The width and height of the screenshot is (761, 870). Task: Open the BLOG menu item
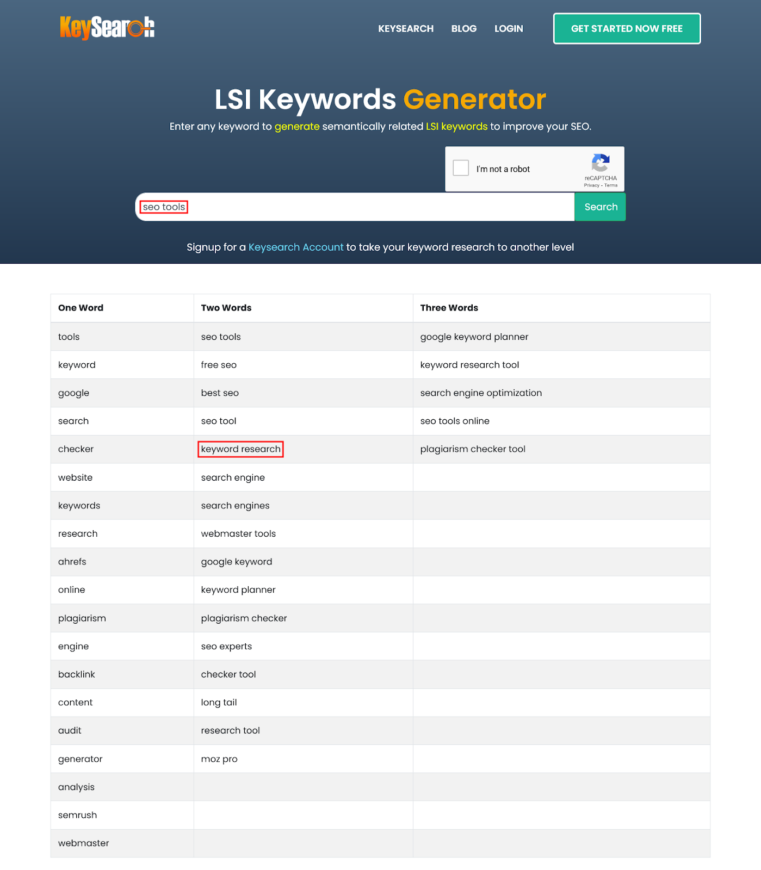click(464, 28)
